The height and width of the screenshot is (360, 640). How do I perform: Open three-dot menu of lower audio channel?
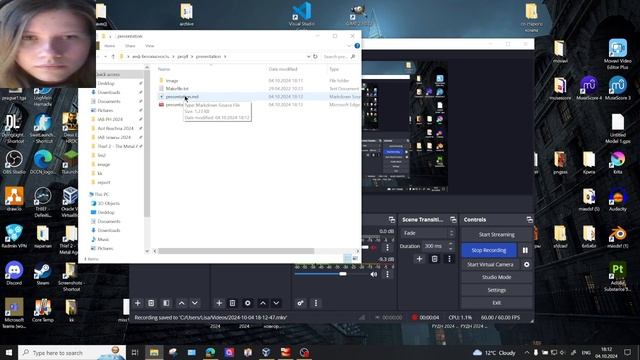(x=387, y=274)
